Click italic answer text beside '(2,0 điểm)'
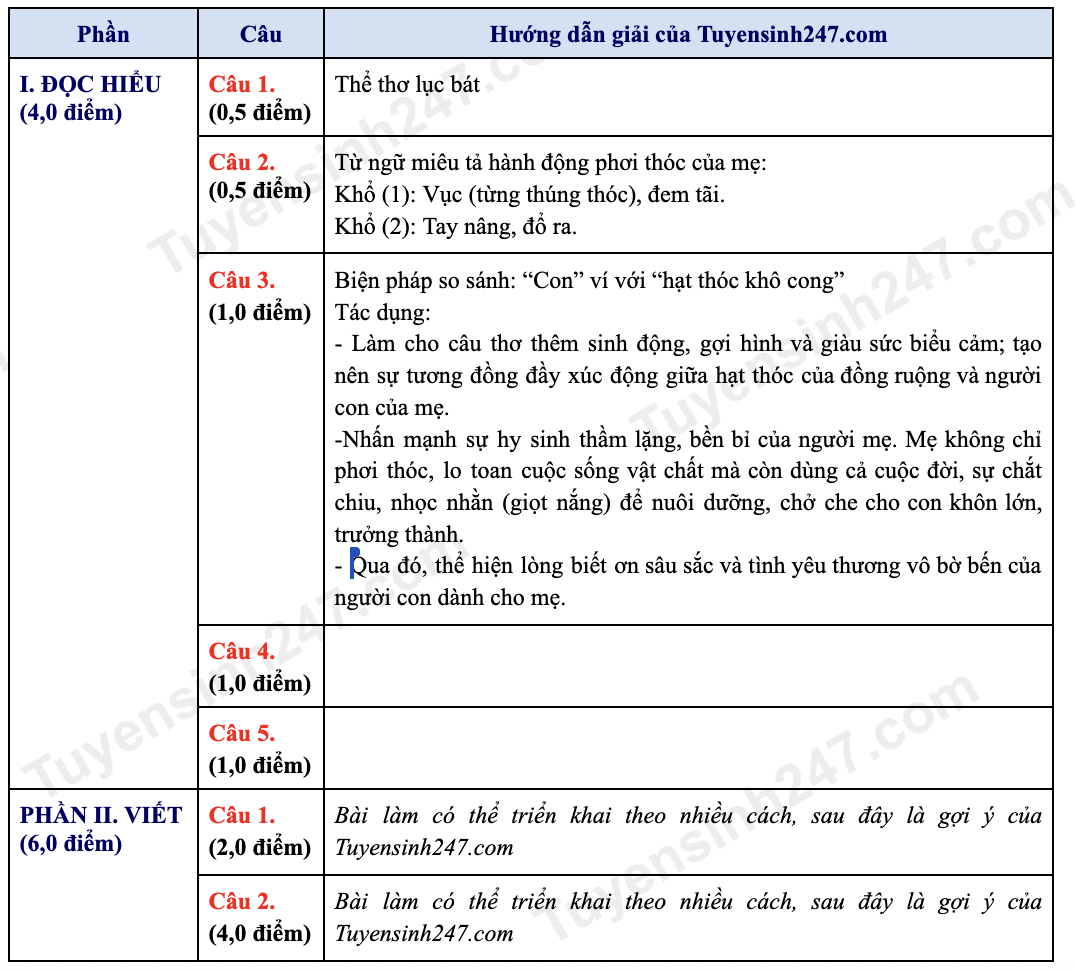Screen dimensions: 1076x970 tap(688, 831)
